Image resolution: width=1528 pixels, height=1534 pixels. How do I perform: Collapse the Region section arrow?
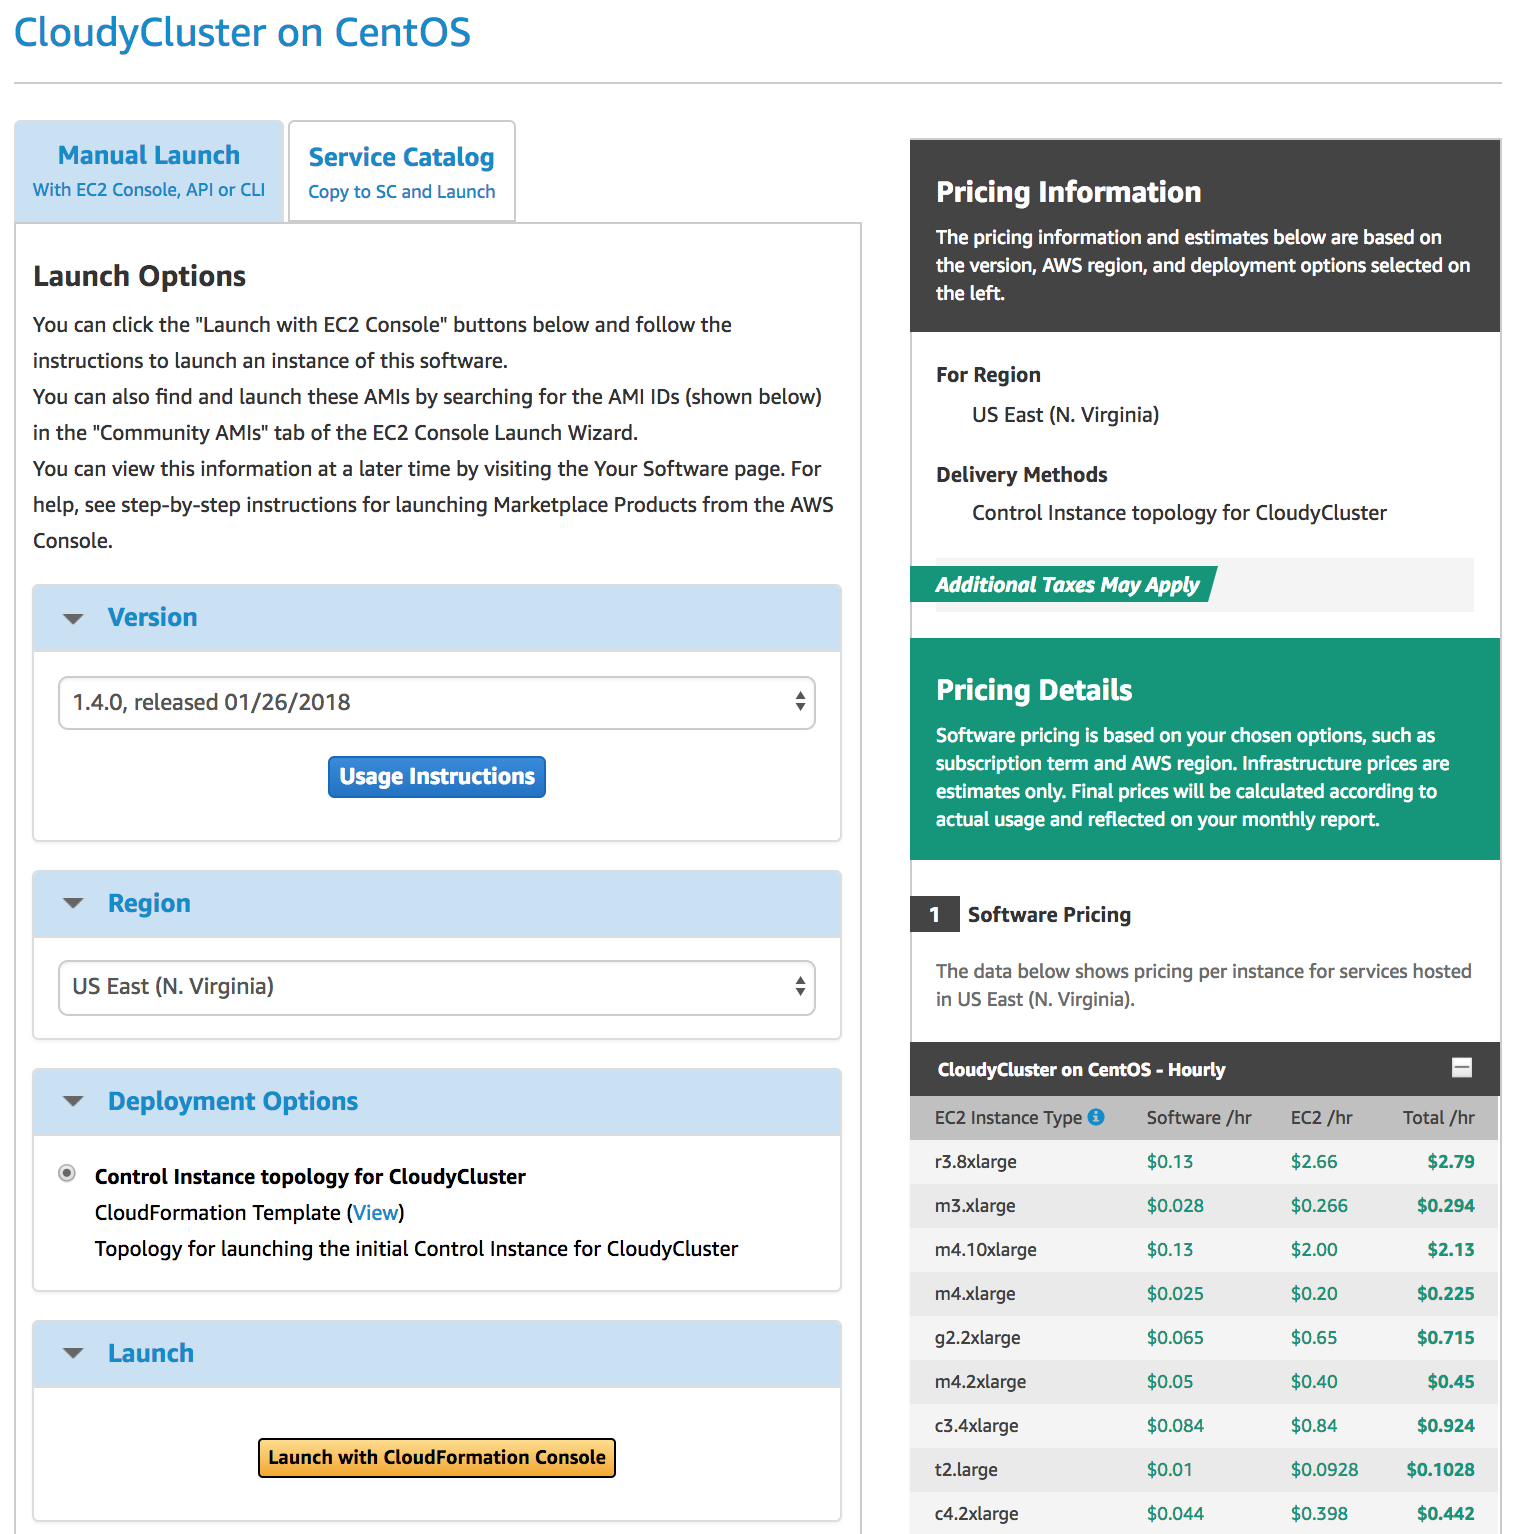tap(73, 903)
